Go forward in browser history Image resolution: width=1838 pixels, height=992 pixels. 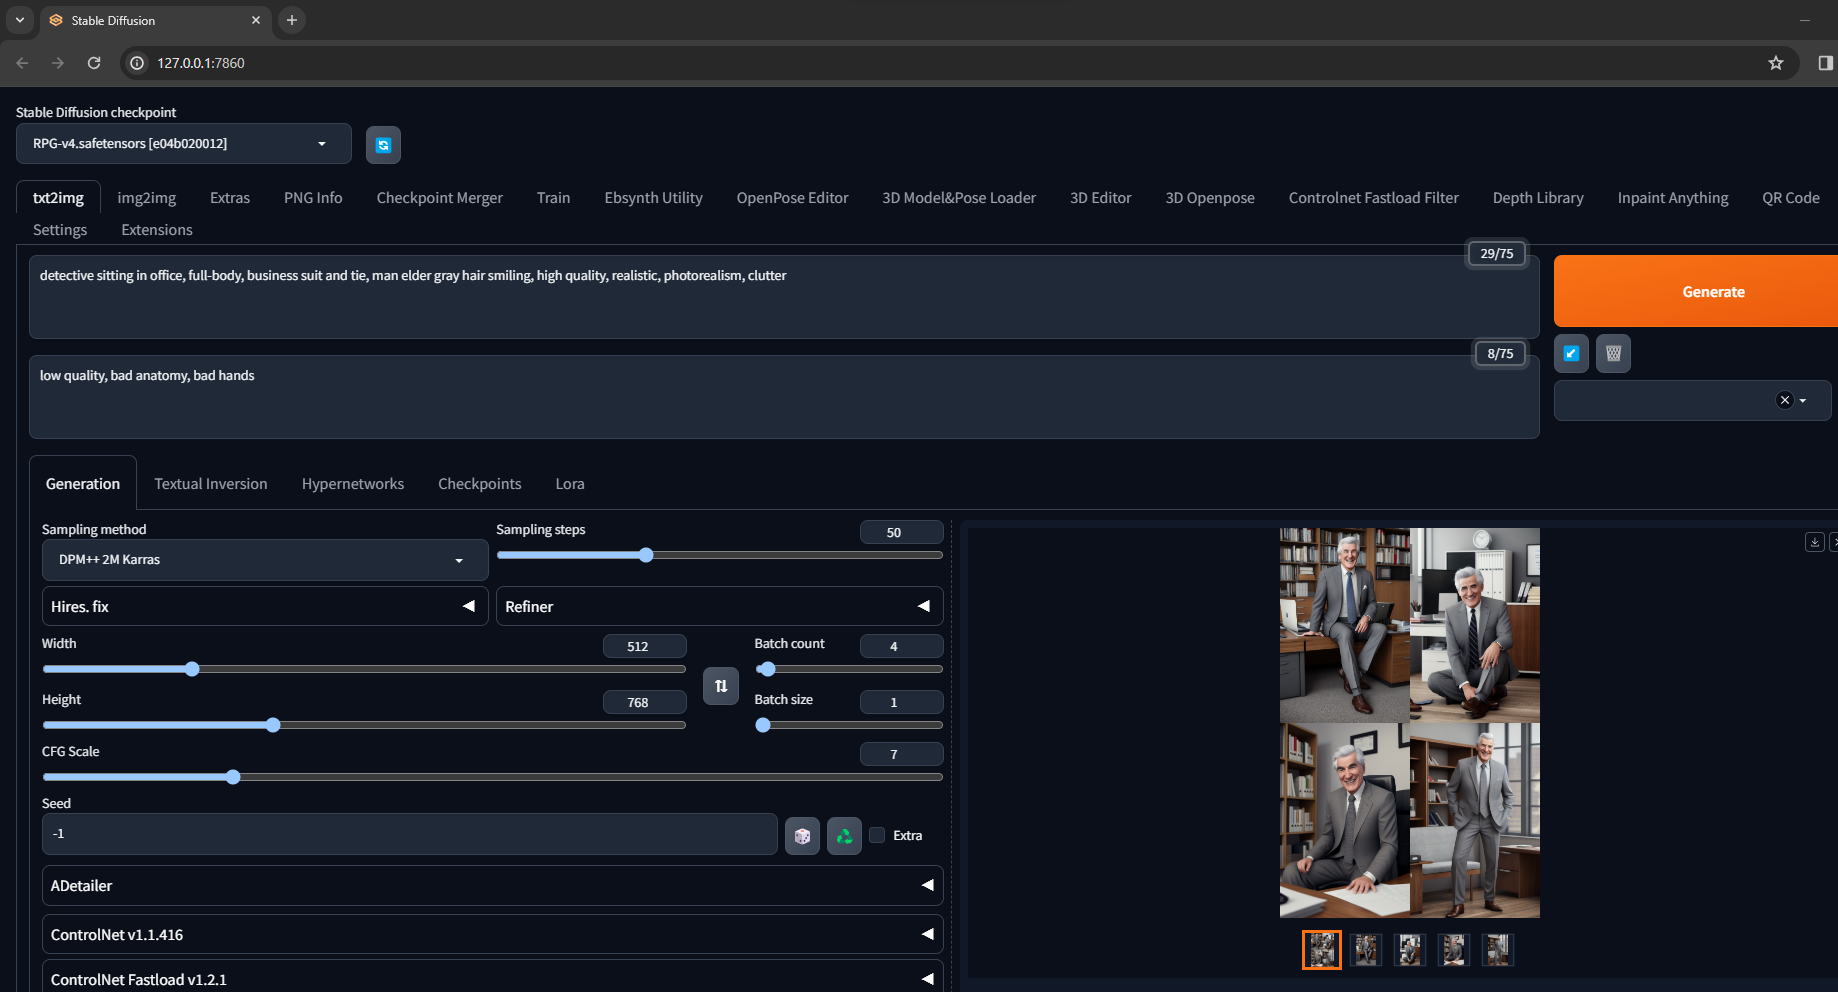(58, 63)
